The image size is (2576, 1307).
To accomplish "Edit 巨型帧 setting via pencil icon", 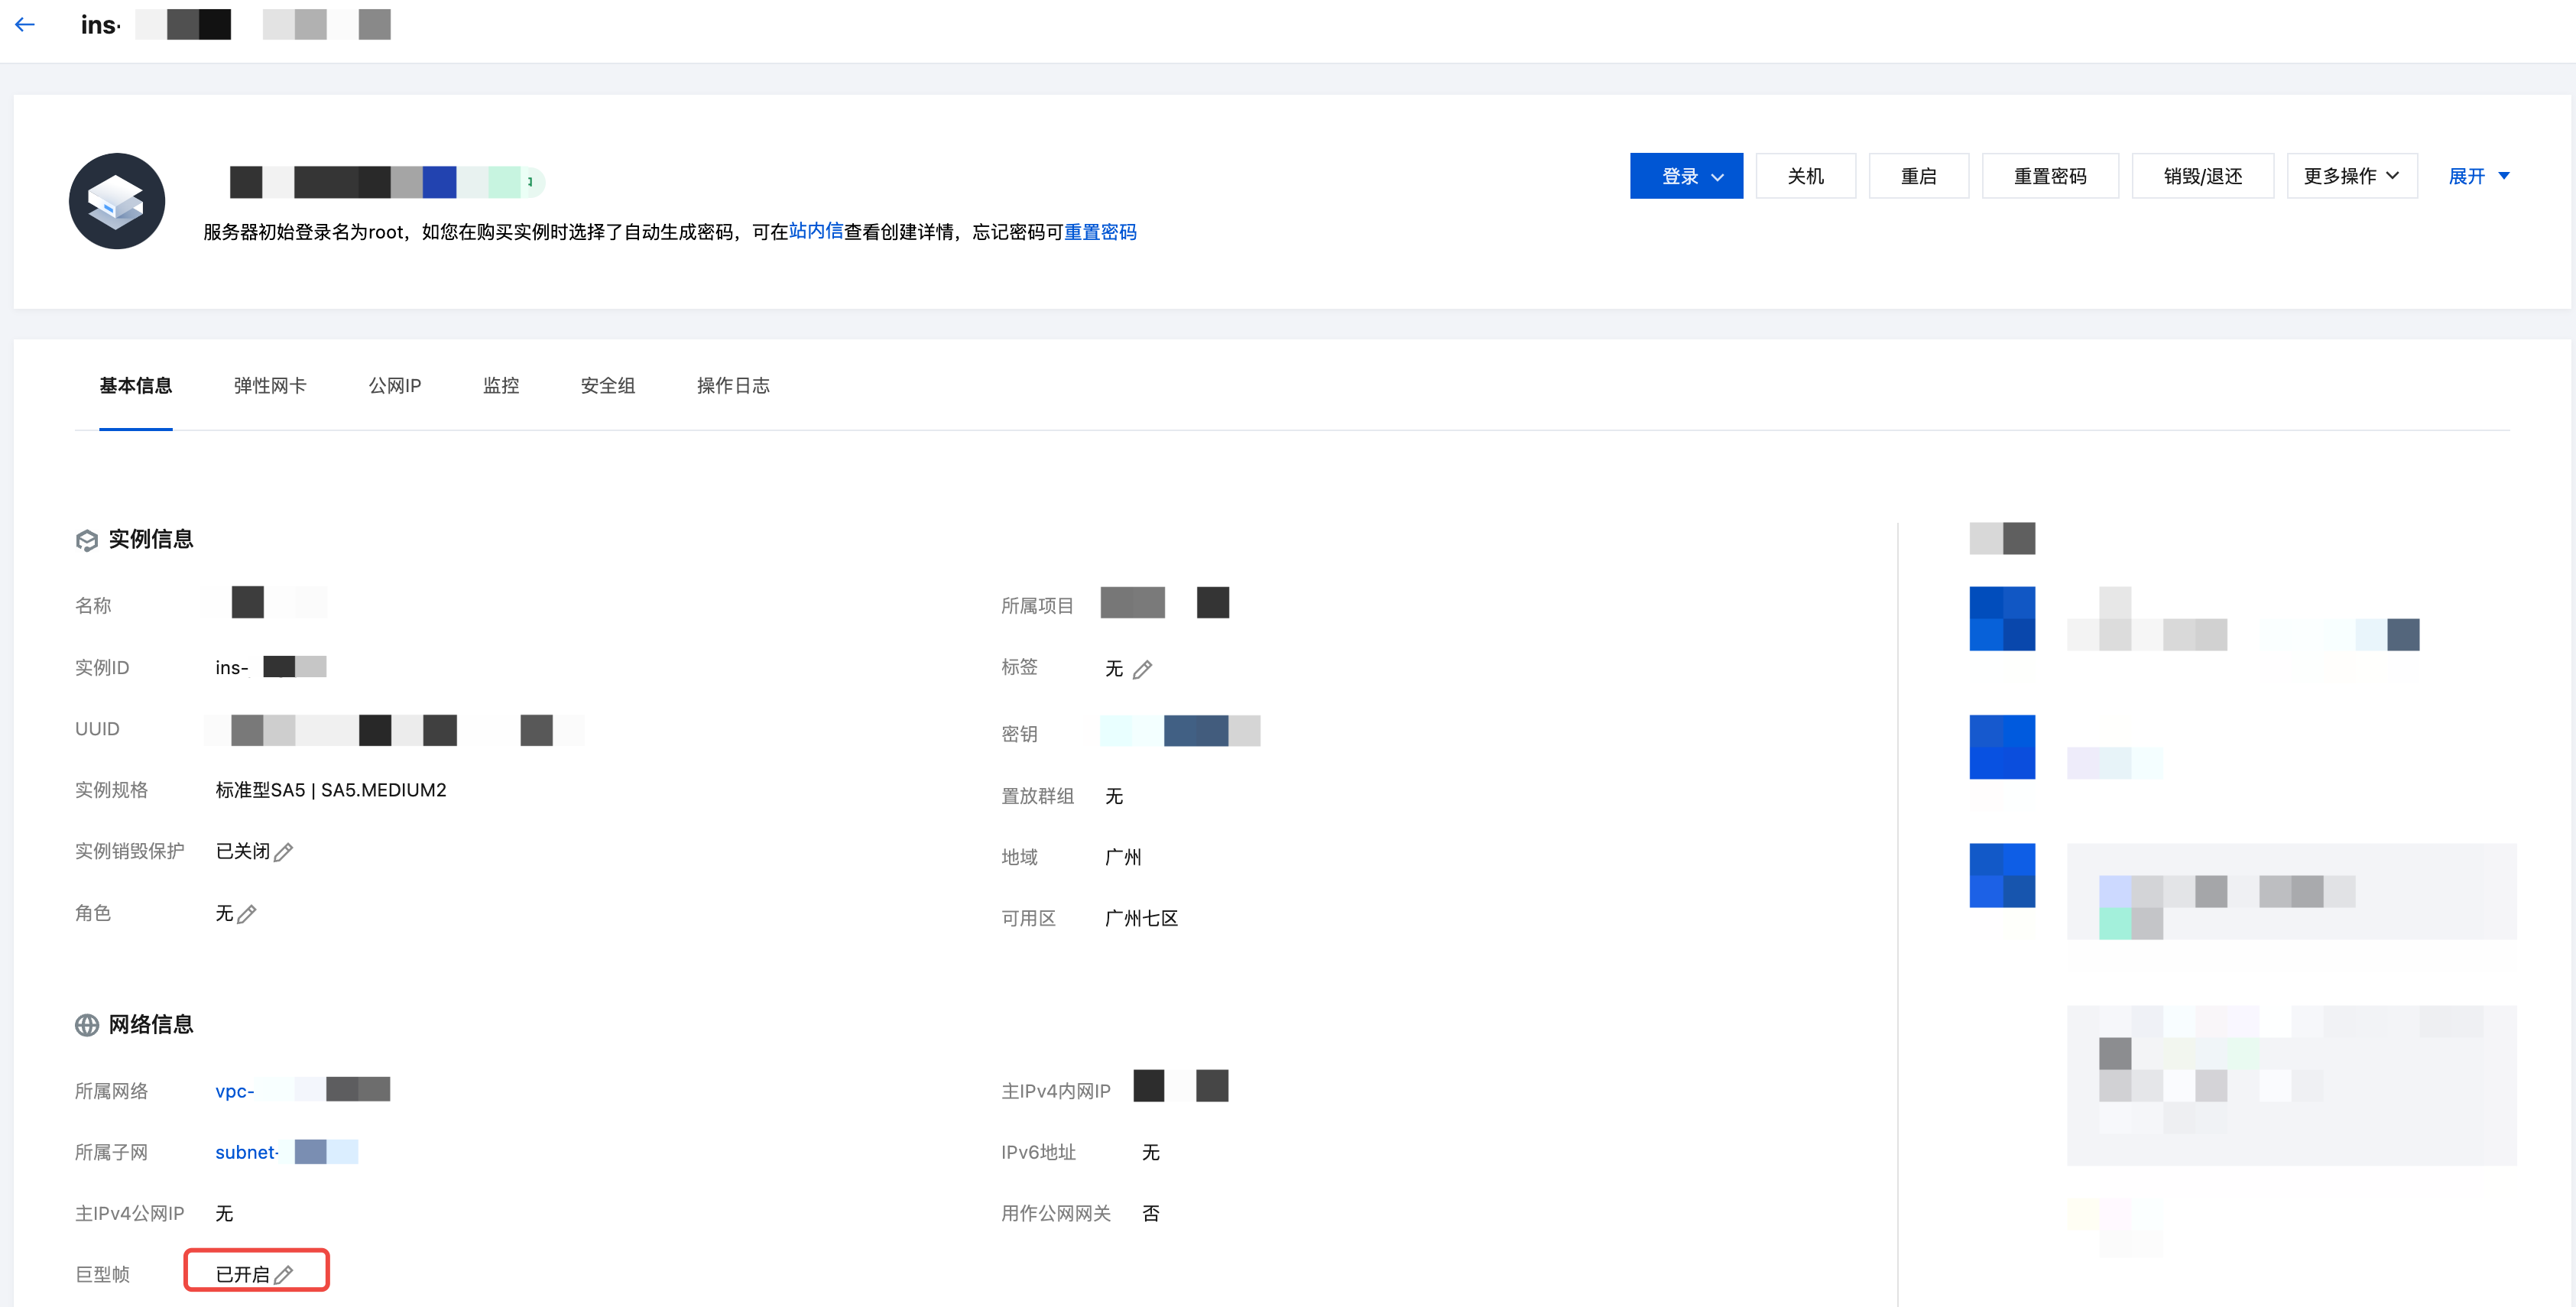I will point(284,1275).
